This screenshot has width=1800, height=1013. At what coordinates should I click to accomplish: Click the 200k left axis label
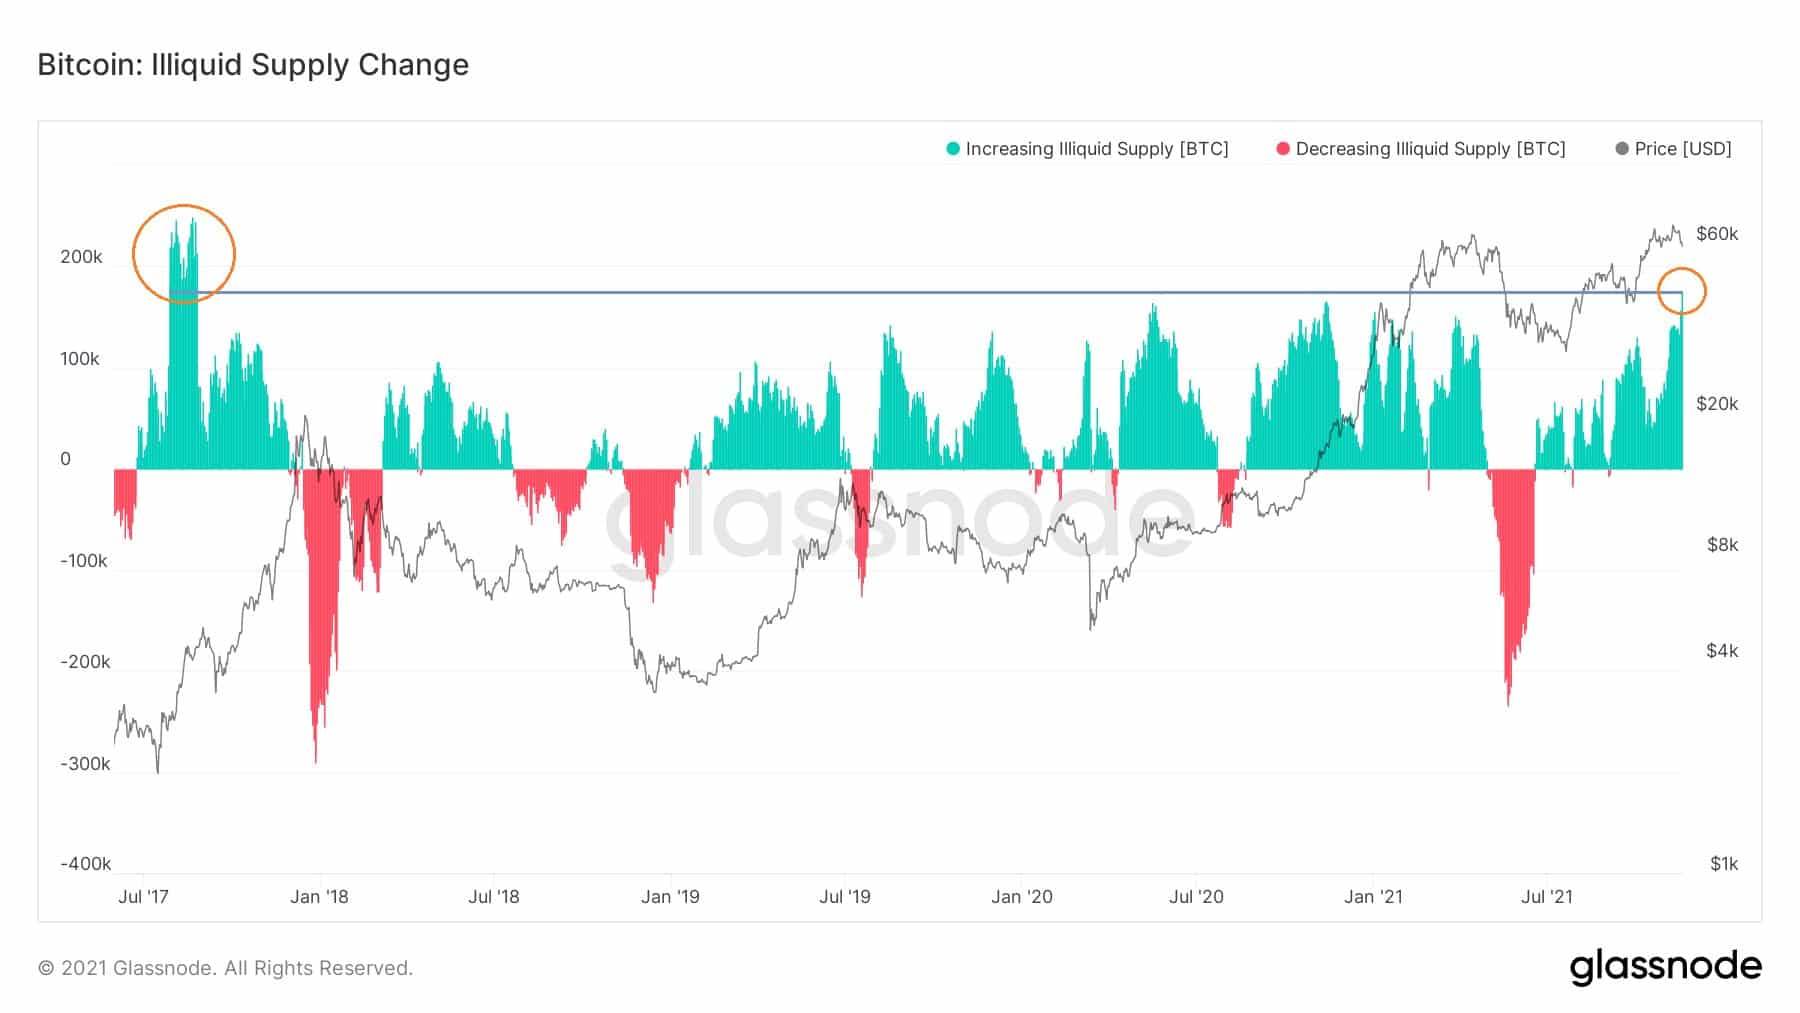[81, 257]
